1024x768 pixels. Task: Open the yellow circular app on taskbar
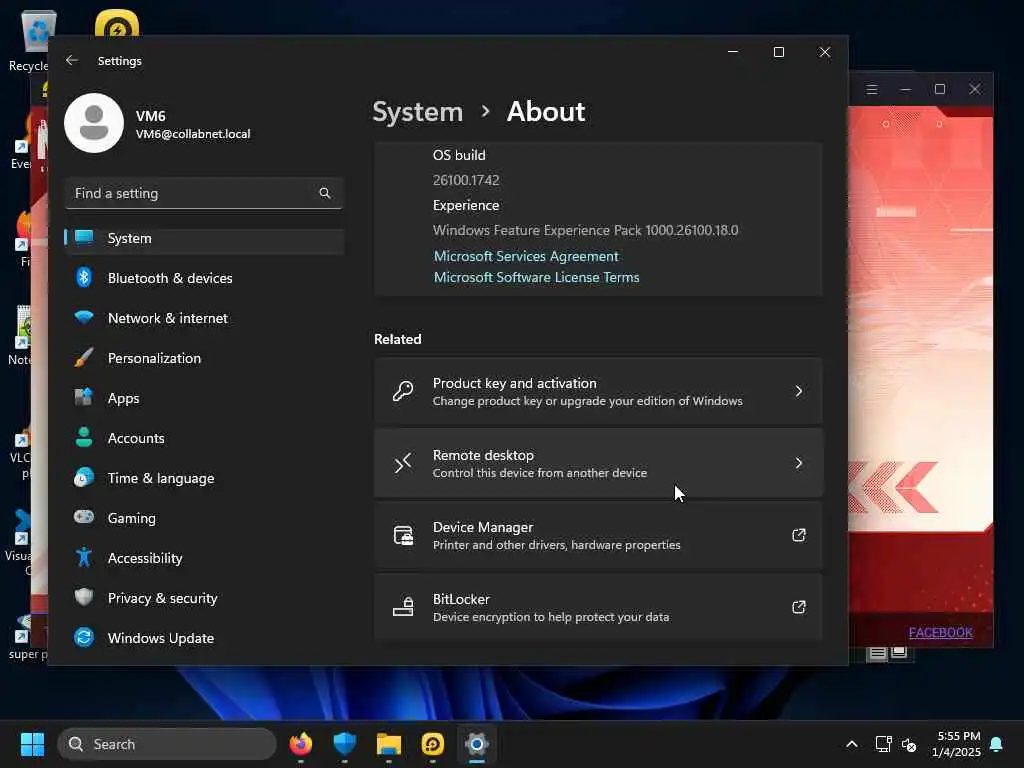[433, 744]
